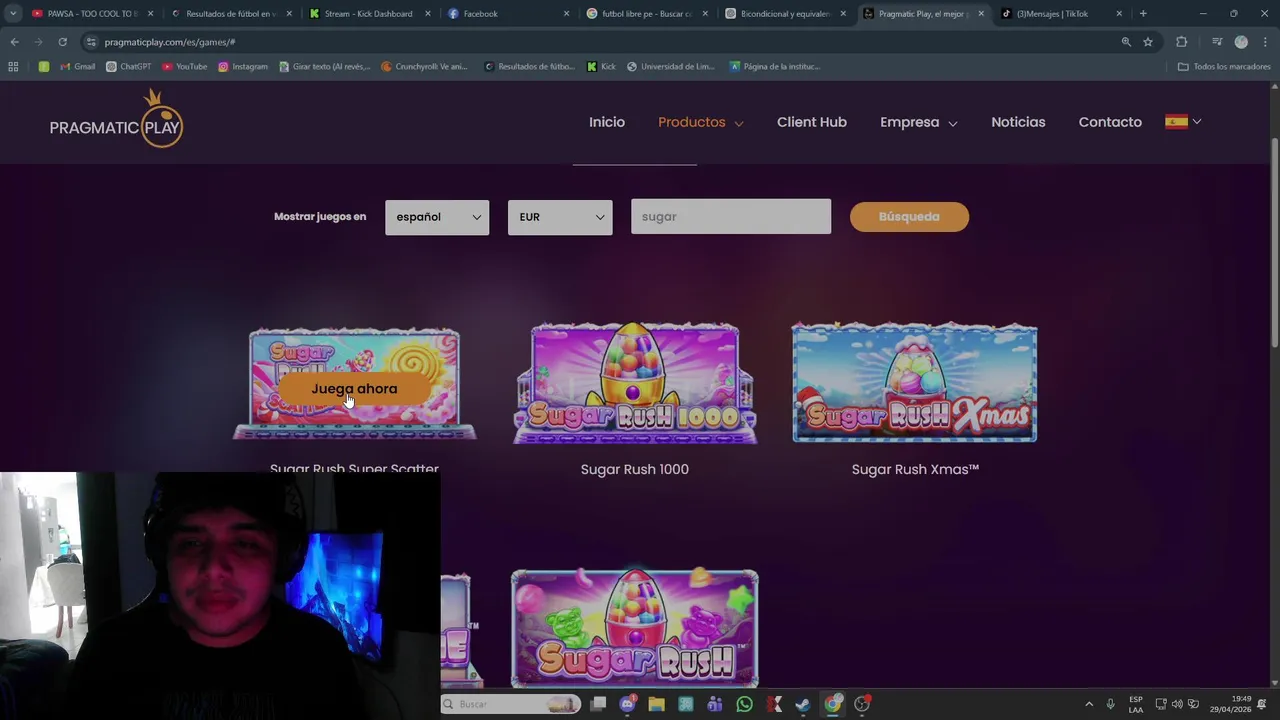Open Contacto in the navigation

coord(1110,122)
